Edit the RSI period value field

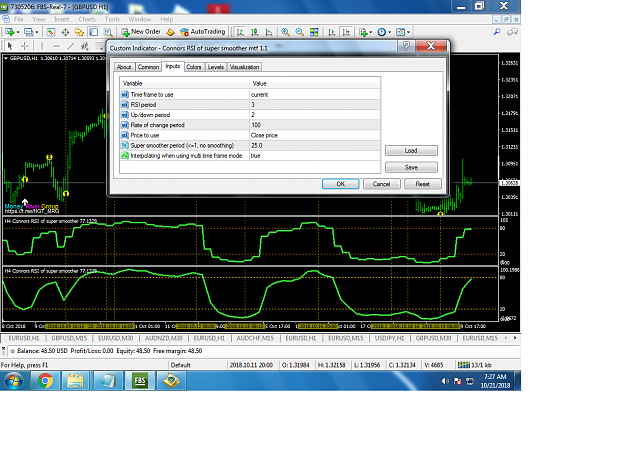[314, 104]
